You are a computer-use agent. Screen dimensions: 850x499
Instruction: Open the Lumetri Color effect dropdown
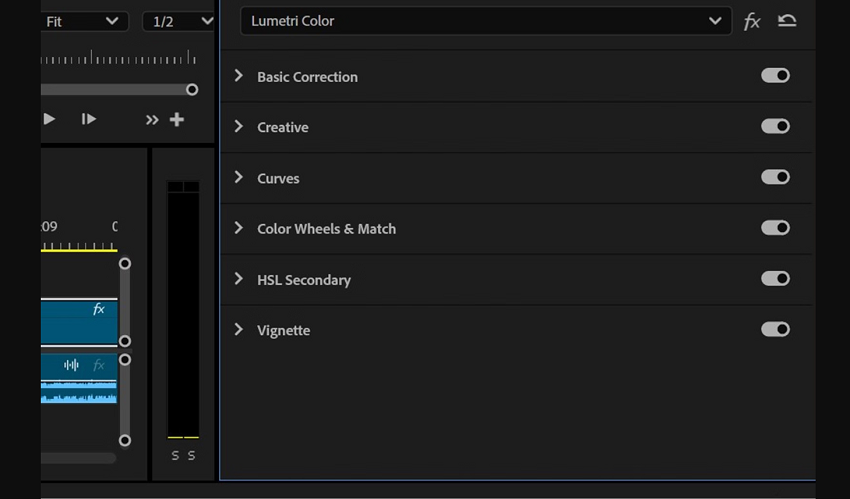486,21
